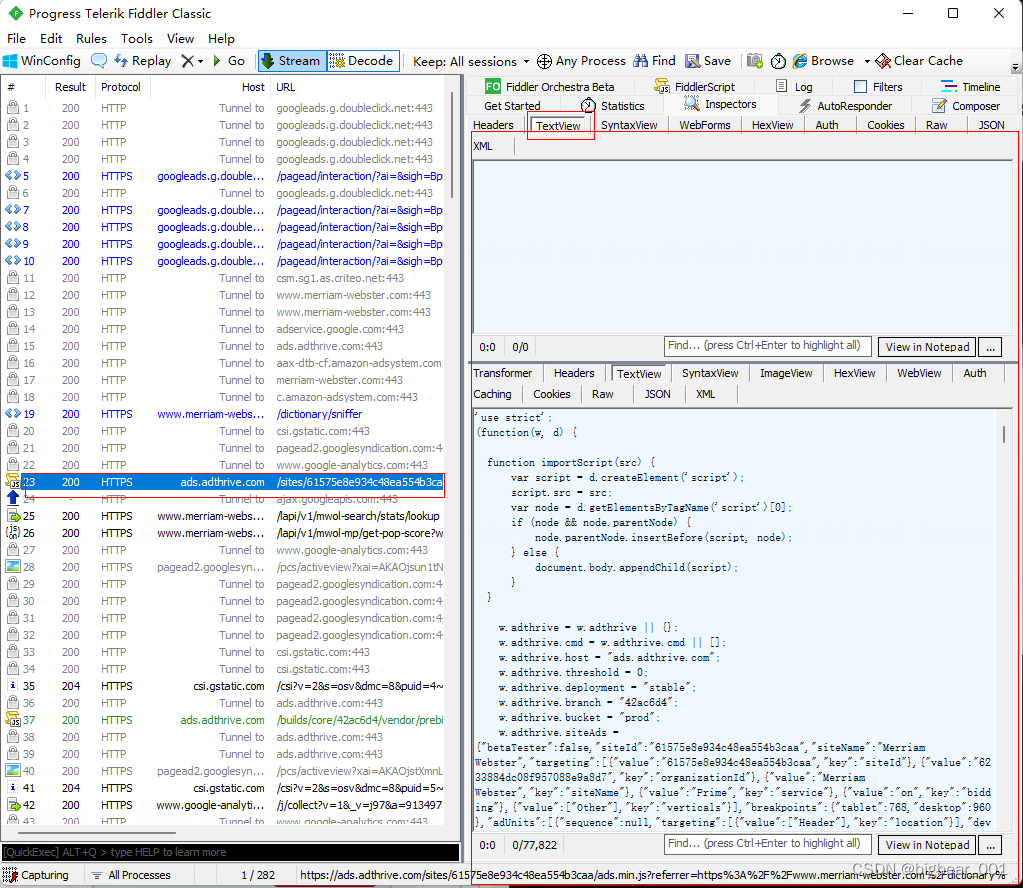Open WinConfig from the toolbar
This screenshot has height=888, width=1023.
tap(42, 61)
